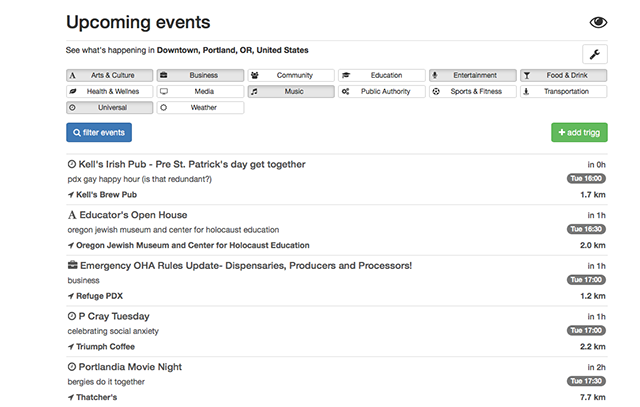
Task: Click the eye icon beside Upcoming events
Action: click(x=598, y=22)
